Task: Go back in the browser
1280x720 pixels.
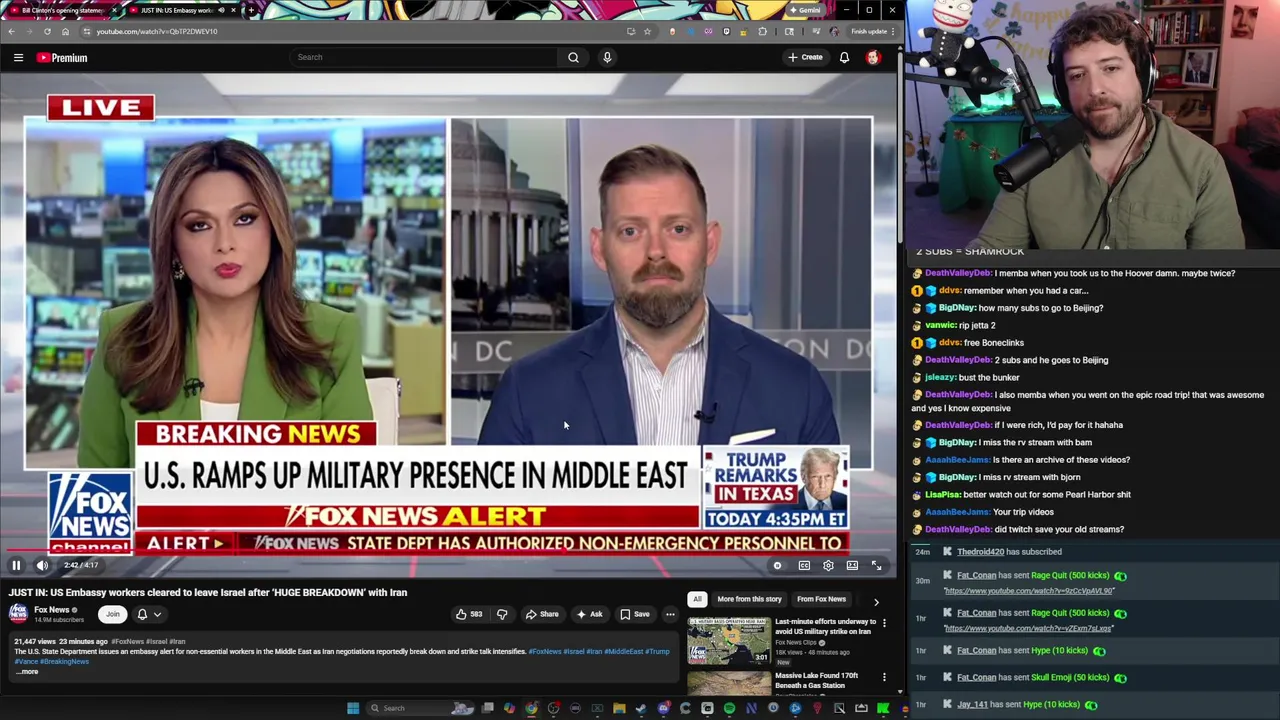Action: [11, 31]
